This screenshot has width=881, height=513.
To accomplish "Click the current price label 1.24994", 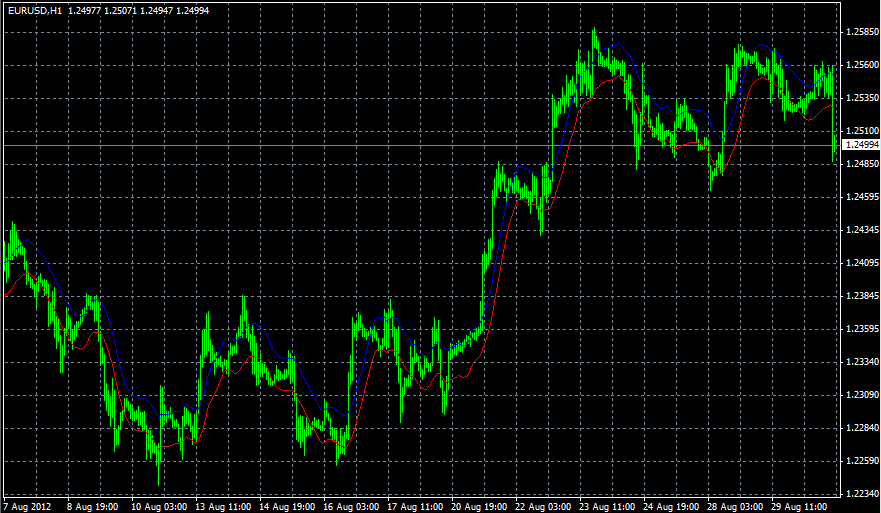I will tap(862, 145).
